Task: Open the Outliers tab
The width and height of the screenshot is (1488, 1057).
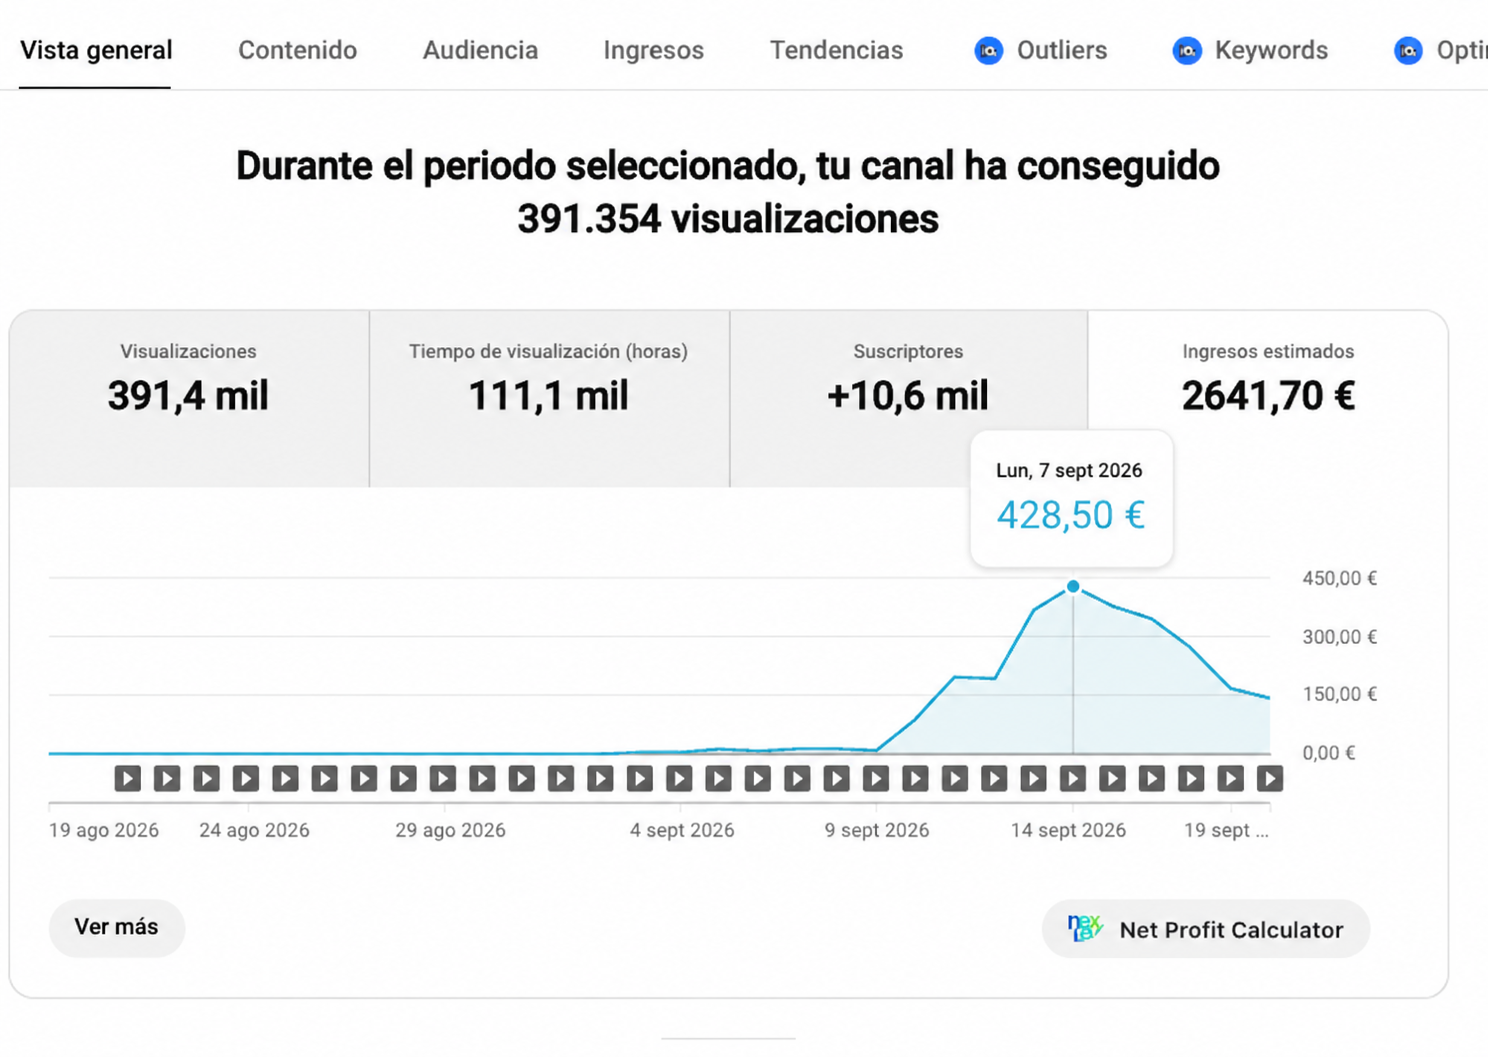Action: [x=1041, y=50]
